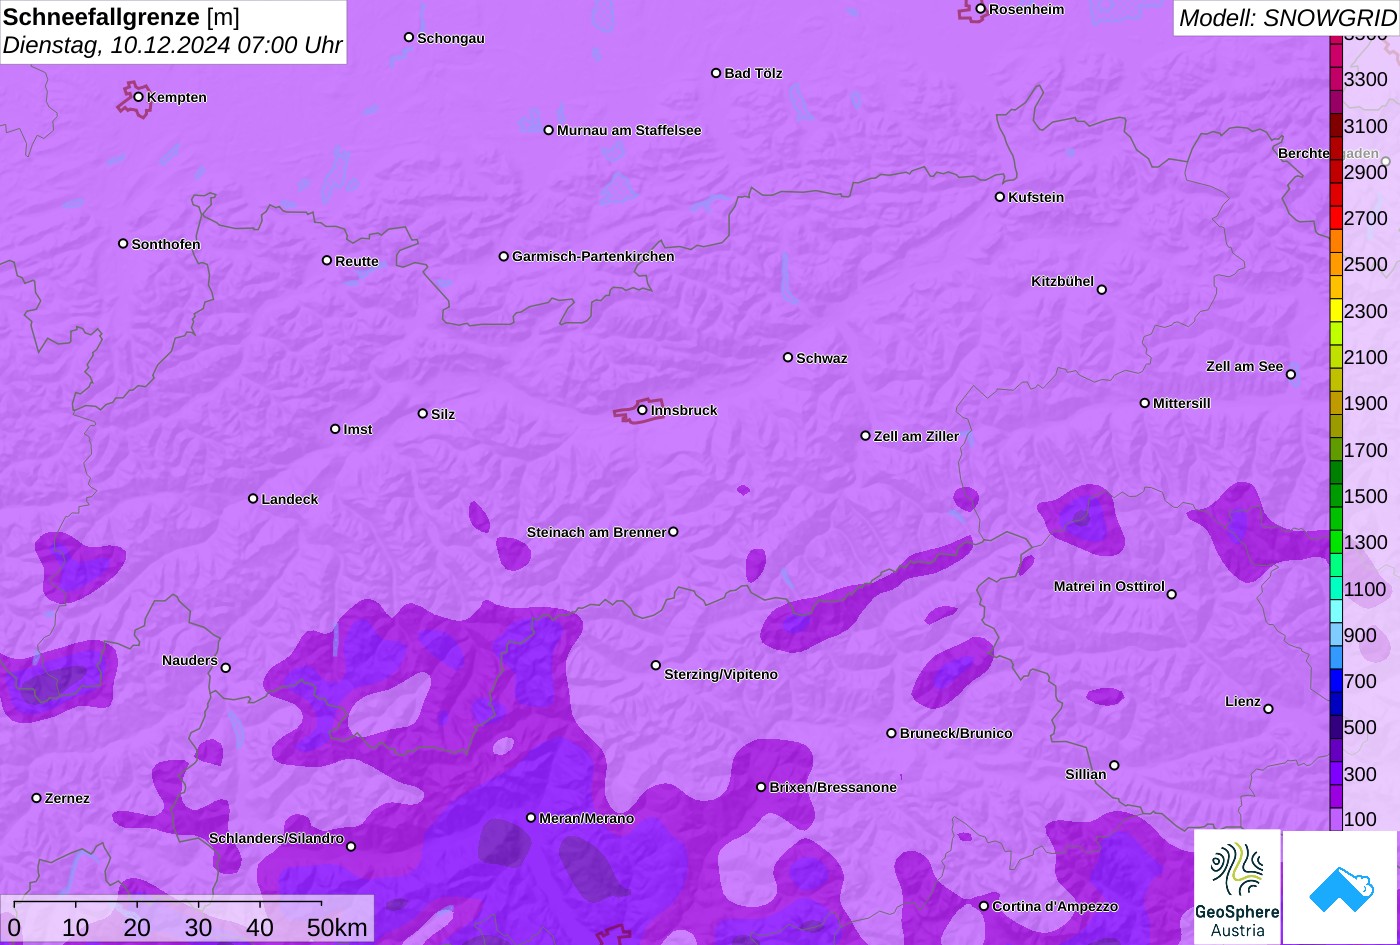Click the 2900 legend value
This screenshot has width=1400, height=945.
coord(1366,172)
